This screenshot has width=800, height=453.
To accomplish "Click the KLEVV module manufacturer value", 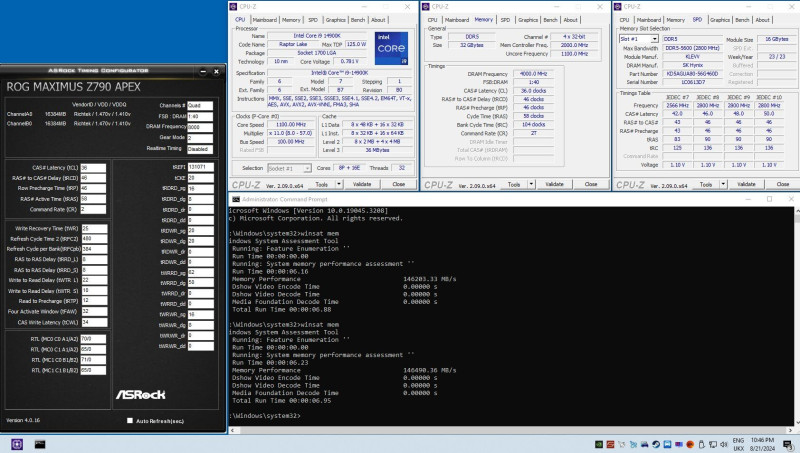I will pyautogui.click(x=692, y=57).
